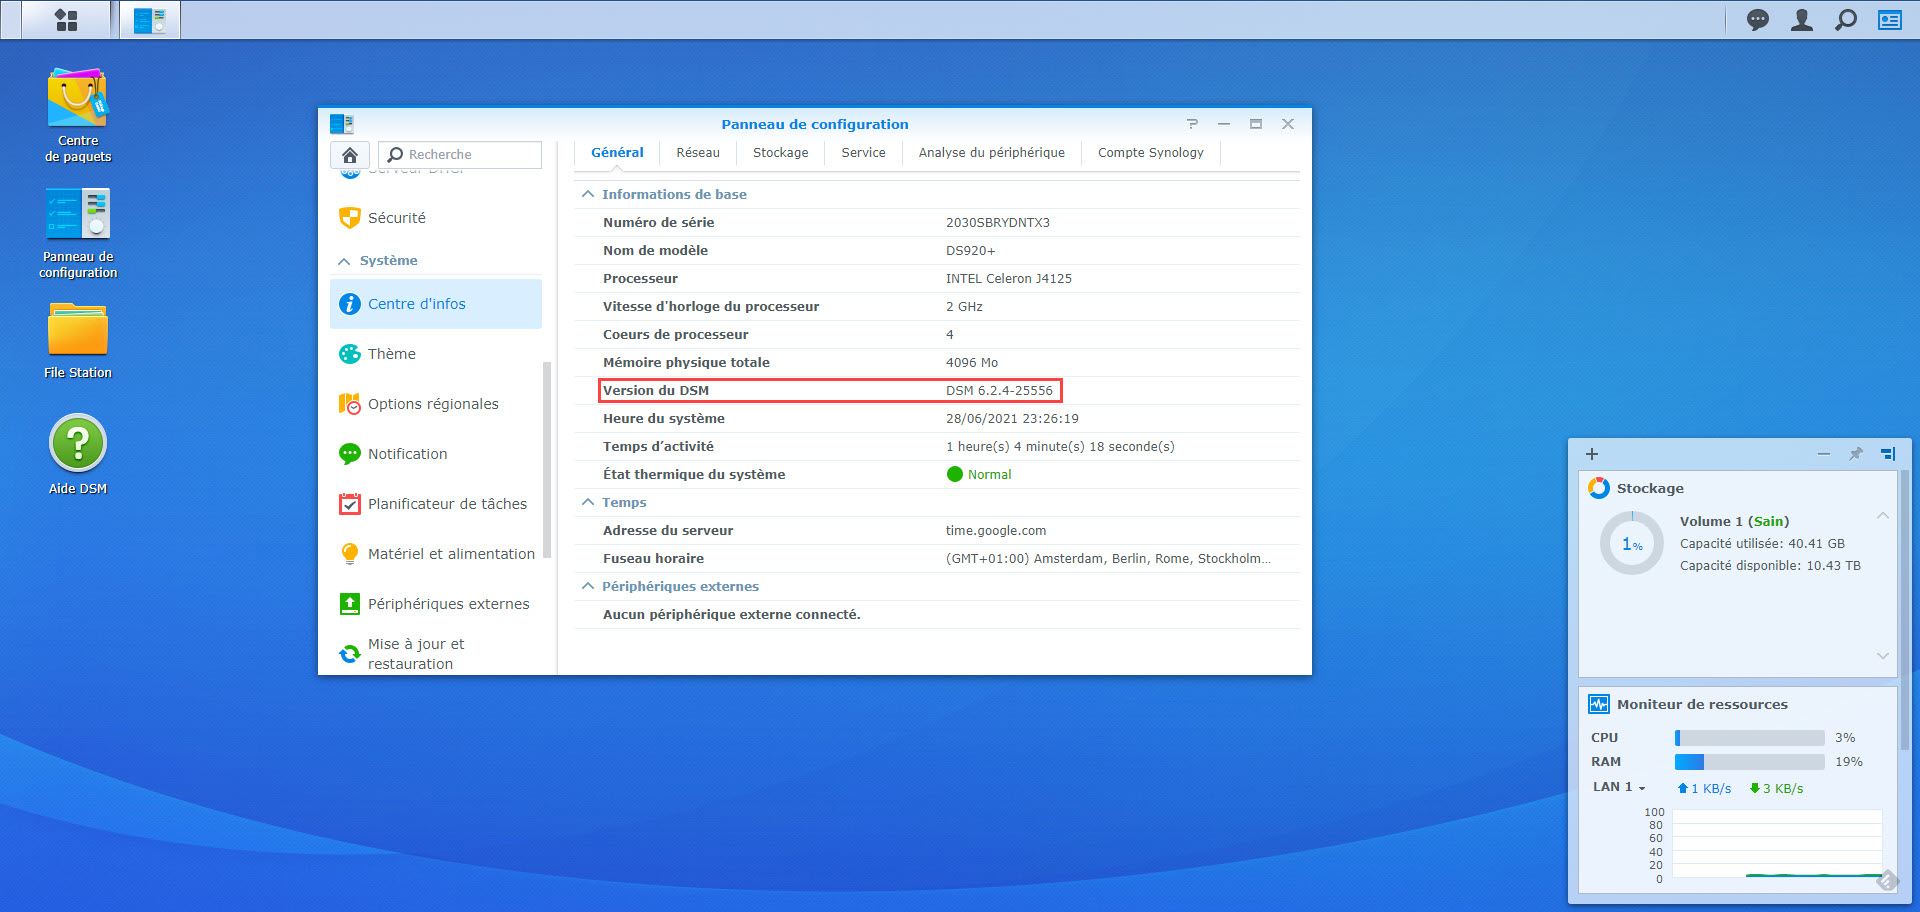Collapse the Périphériques externes info section
1920x912 pixels.
pyautogui.click(x=588, y=586)
